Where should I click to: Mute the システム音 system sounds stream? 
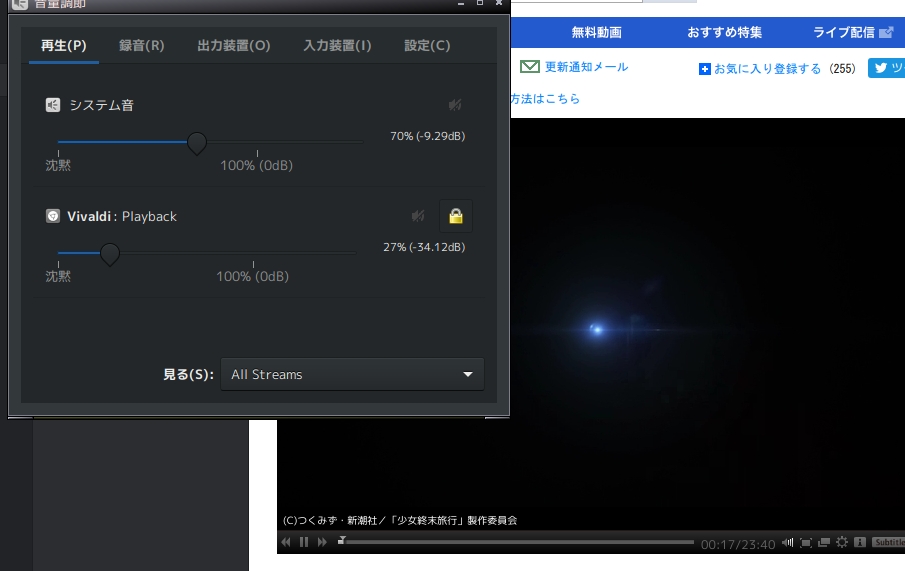455,105
